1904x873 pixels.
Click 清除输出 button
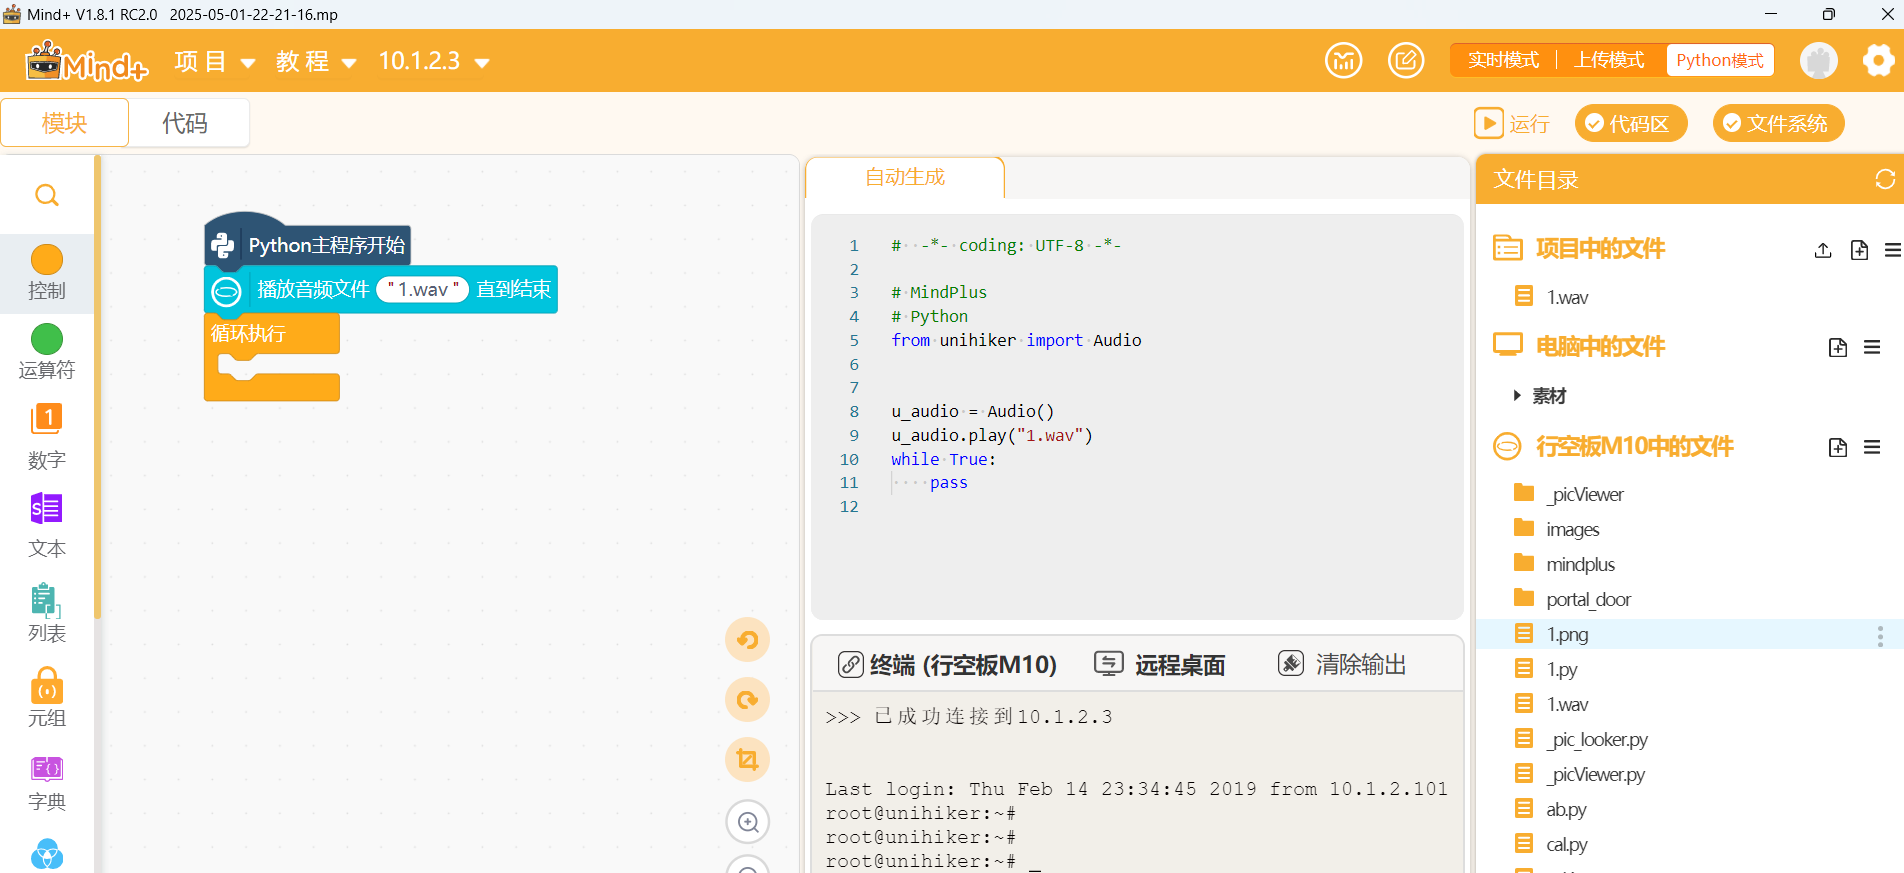pos(1342,665)
